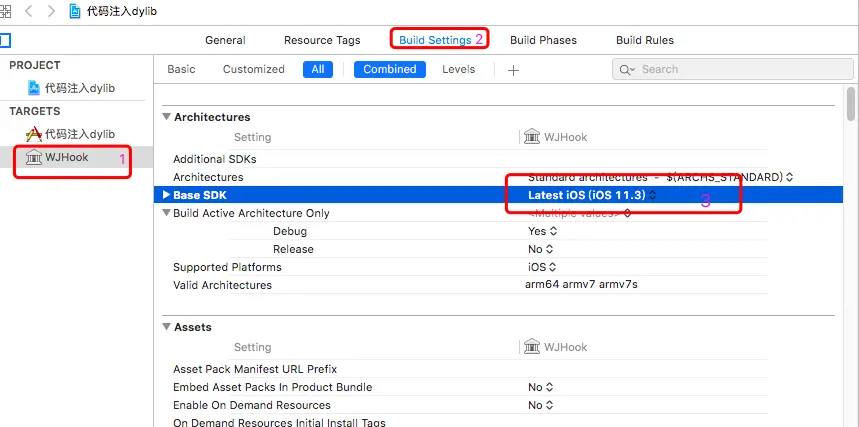Select the Debug configuration row label

point(290,231)
